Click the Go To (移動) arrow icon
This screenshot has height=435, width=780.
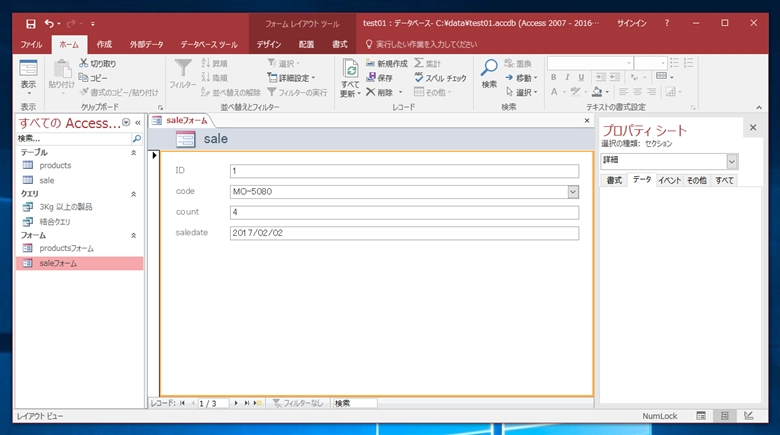click(x=509, y=78)
